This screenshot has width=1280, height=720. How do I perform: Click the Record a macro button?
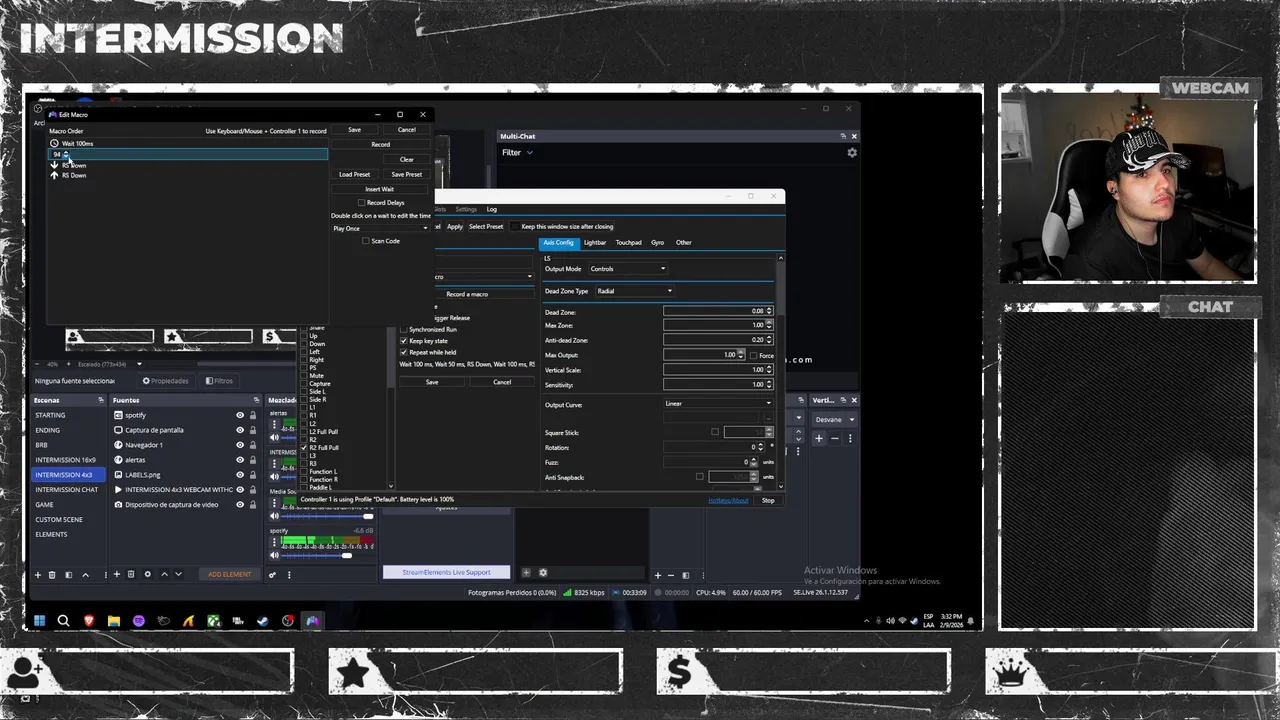click(467, 294)
